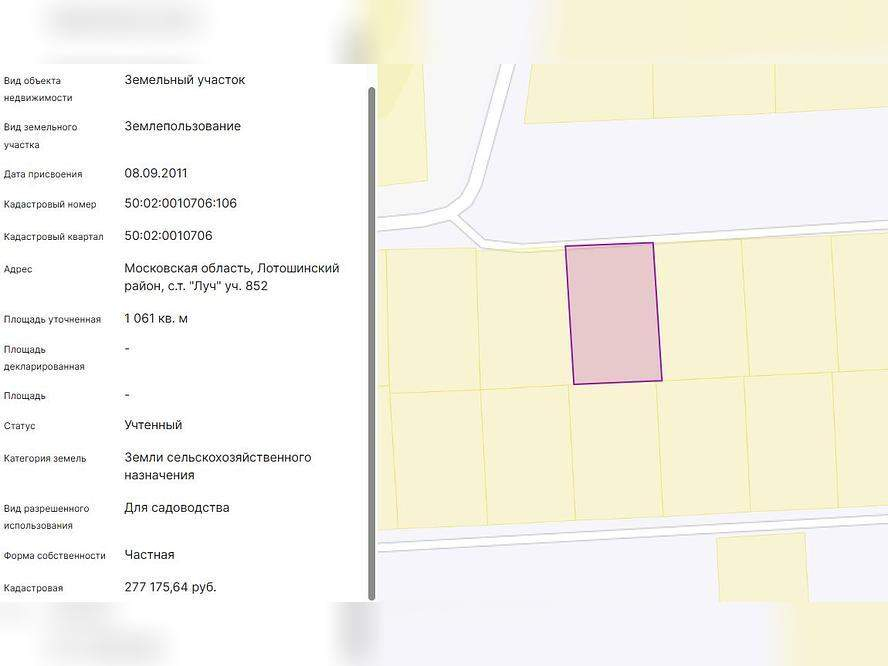
Task: Click the parcel directly left of the highlighted one
Action: click(523, 318)
